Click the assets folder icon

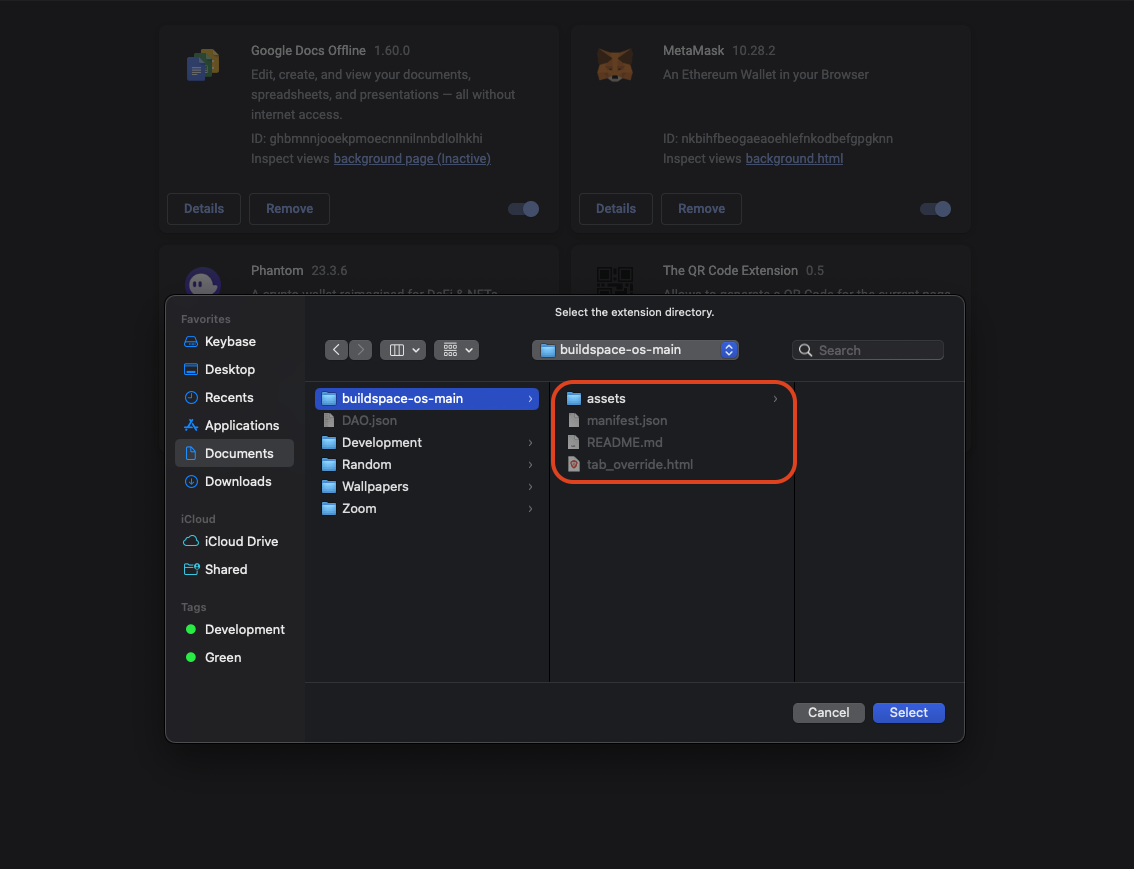tap(574, 398)
